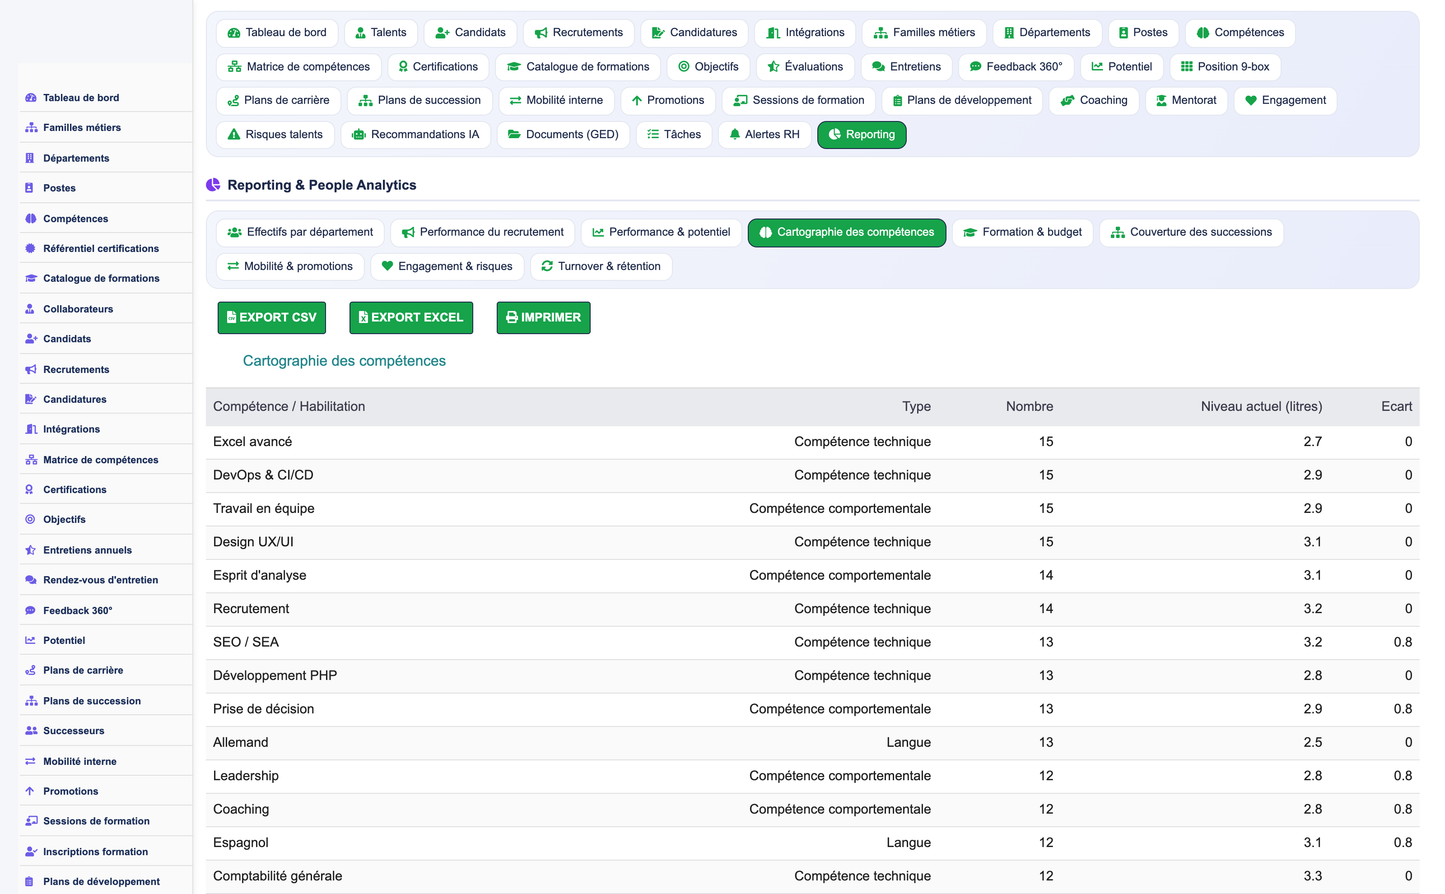Open the Talents top navigation tab
This screenshot has height=894, width=1445.
click(x=380, y=33)
